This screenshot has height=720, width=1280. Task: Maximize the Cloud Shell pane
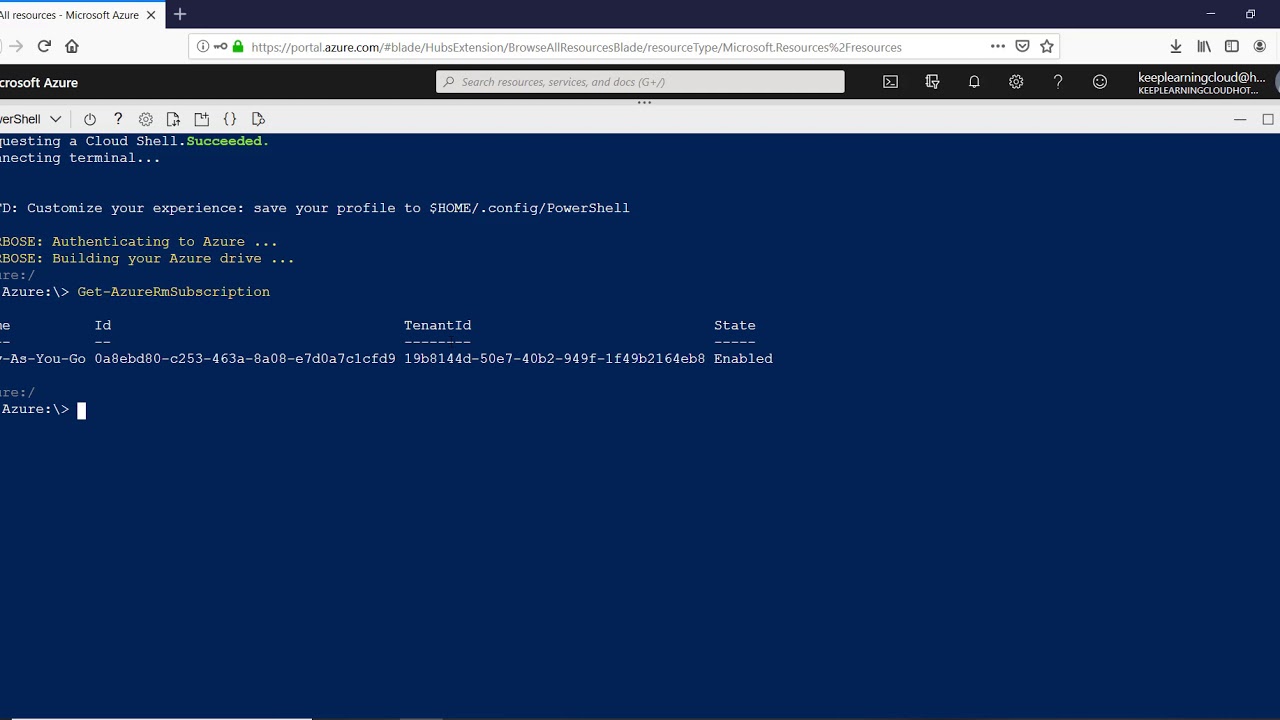[x=1268, y=119]
